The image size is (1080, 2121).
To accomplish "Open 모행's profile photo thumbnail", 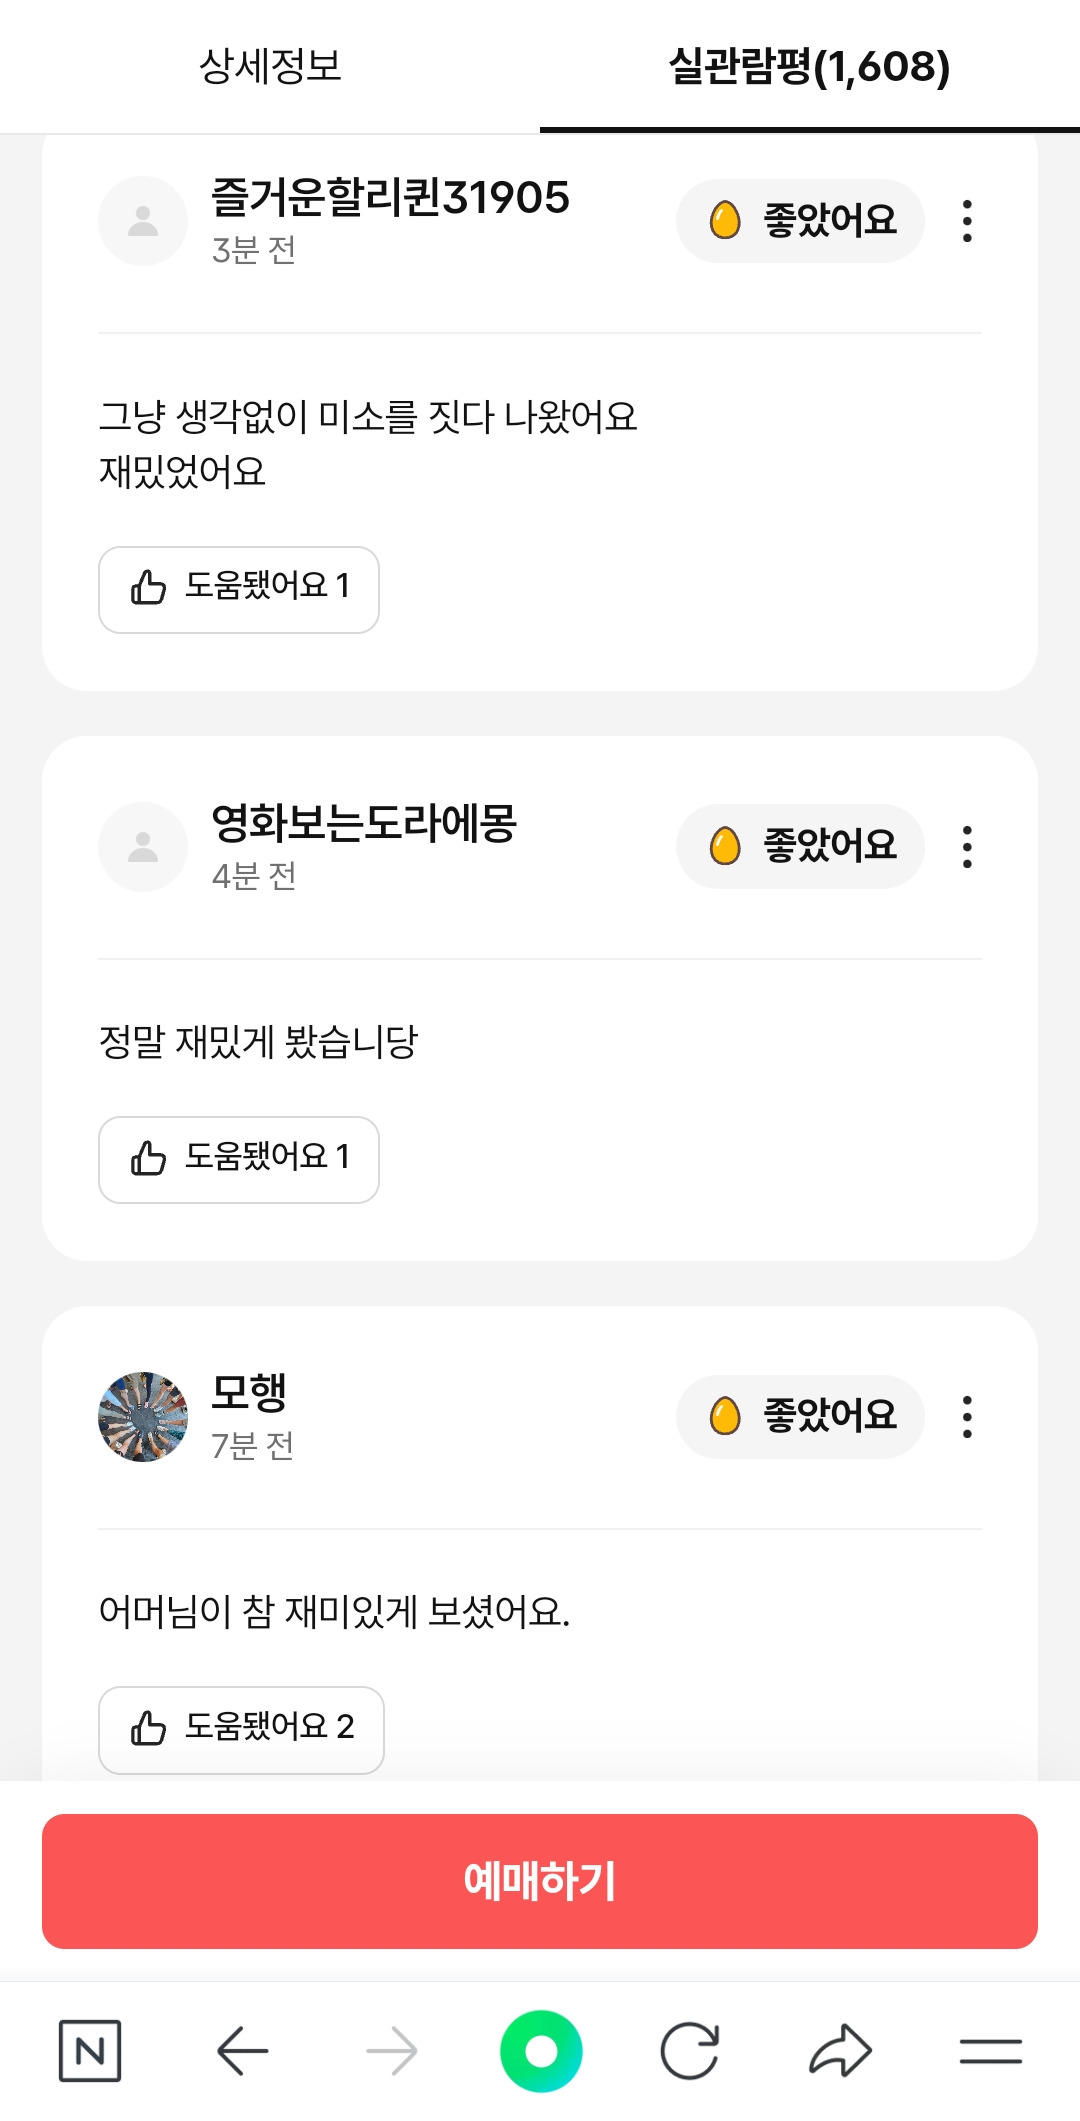I will [x=143, y=1417].
